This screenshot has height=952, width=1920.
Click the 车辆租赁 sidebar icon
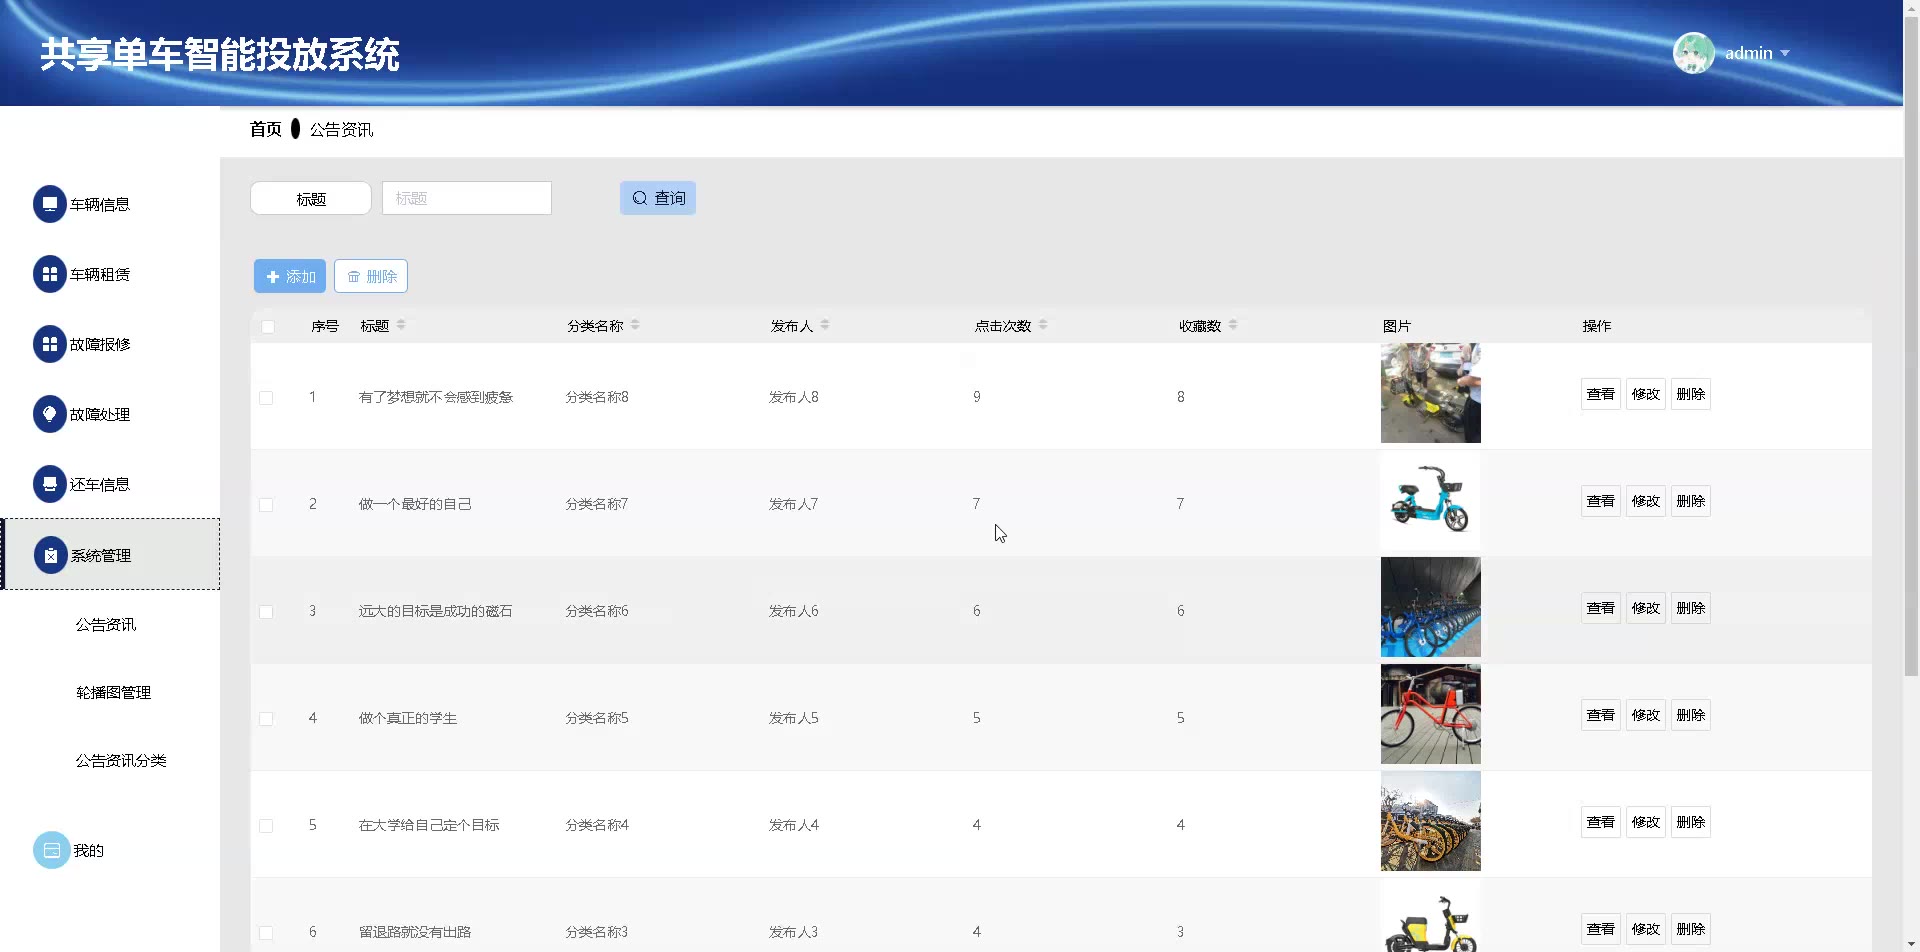pos(49,274)
